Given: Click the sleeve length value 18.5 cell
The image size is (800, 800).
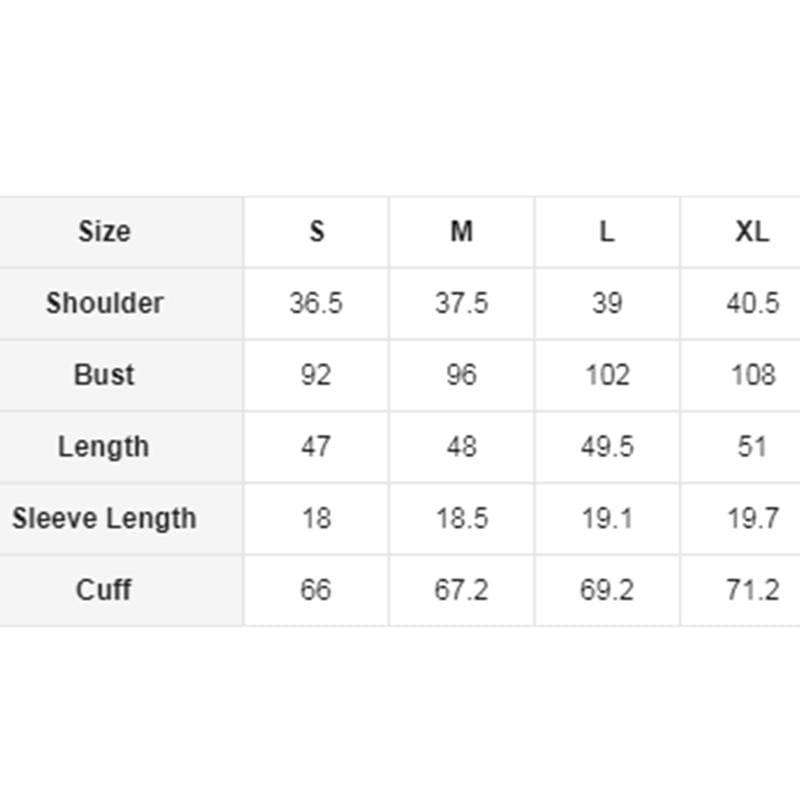Looking at the screenshot, I should [462, 519].
